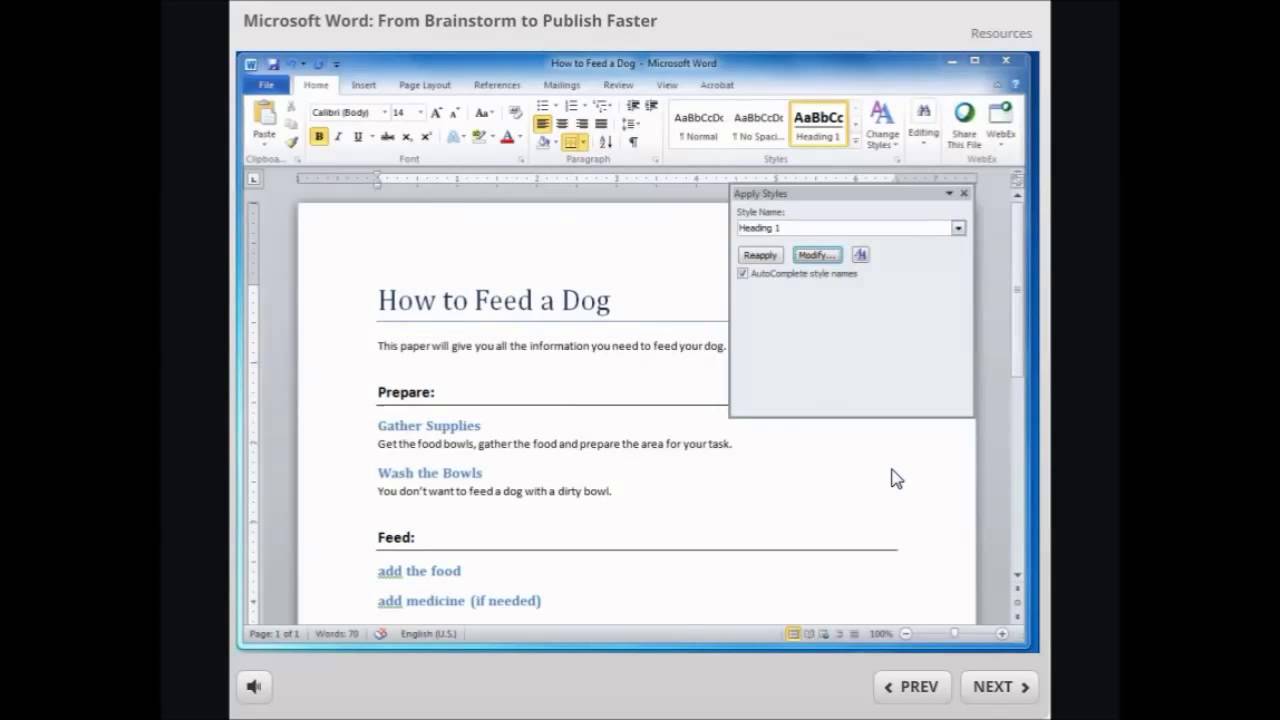Toggle Print Layout view in status bar

[x=793, y=634]
